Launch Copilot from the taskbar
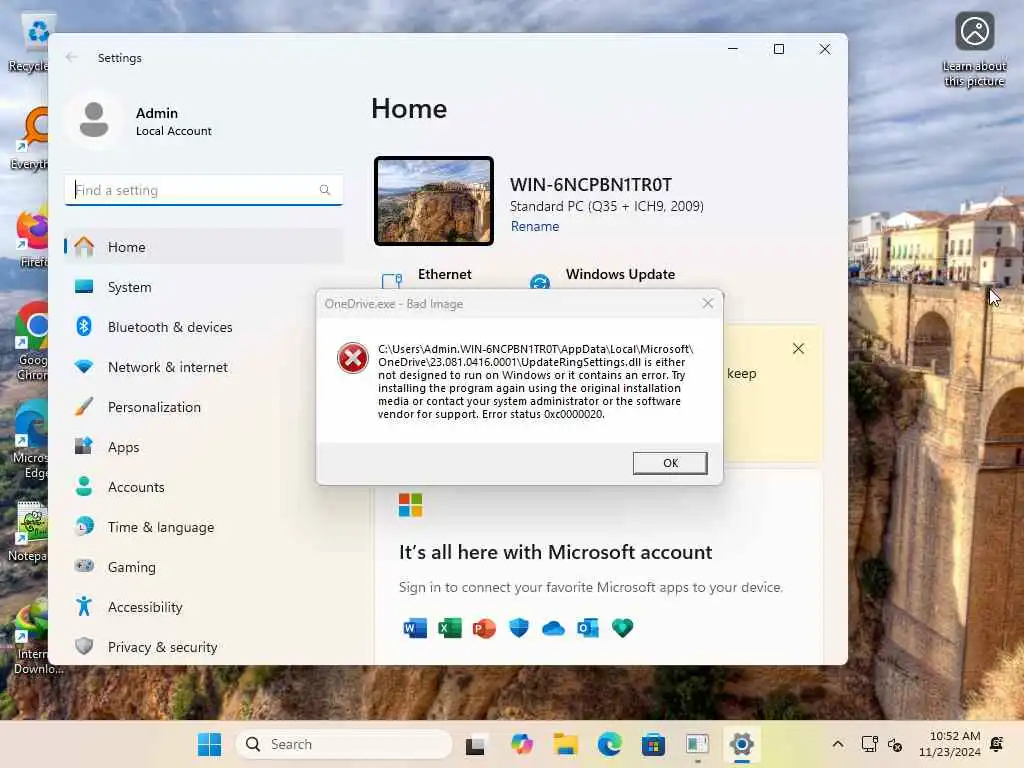 pos(522,744)
